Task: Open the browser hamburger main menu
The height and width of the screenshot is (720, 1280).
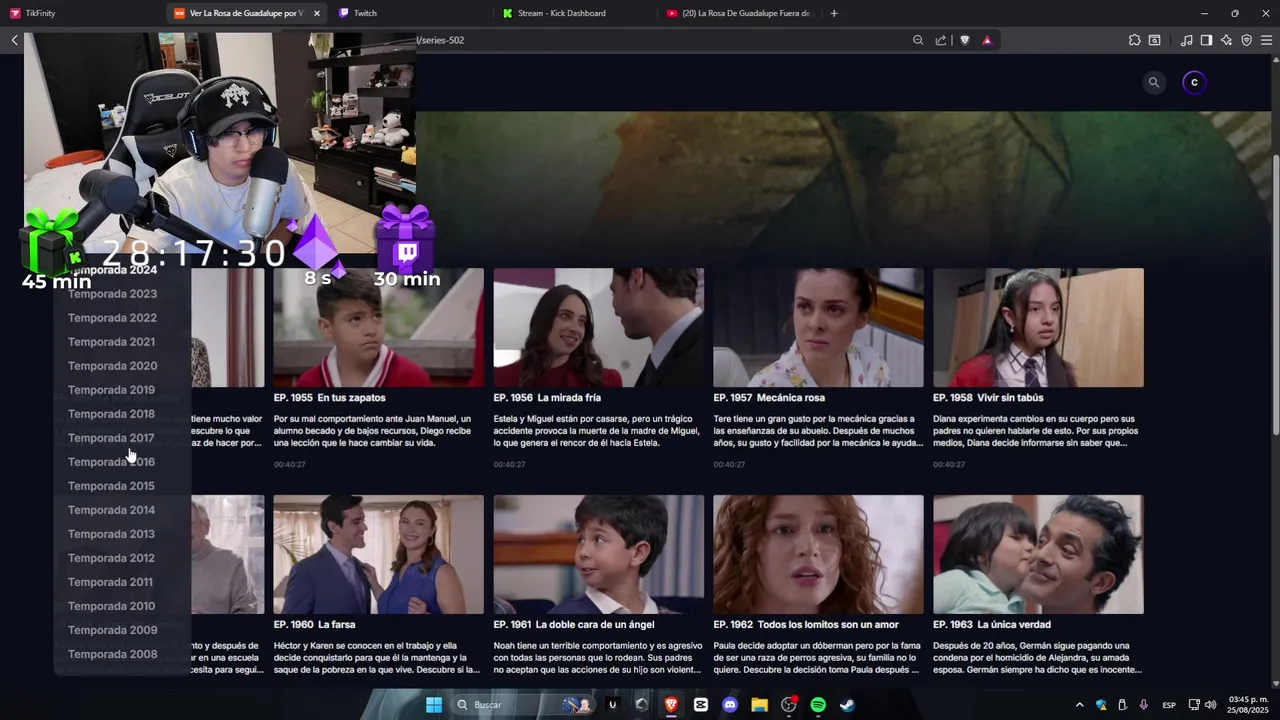Action: tap(1266, 40)
